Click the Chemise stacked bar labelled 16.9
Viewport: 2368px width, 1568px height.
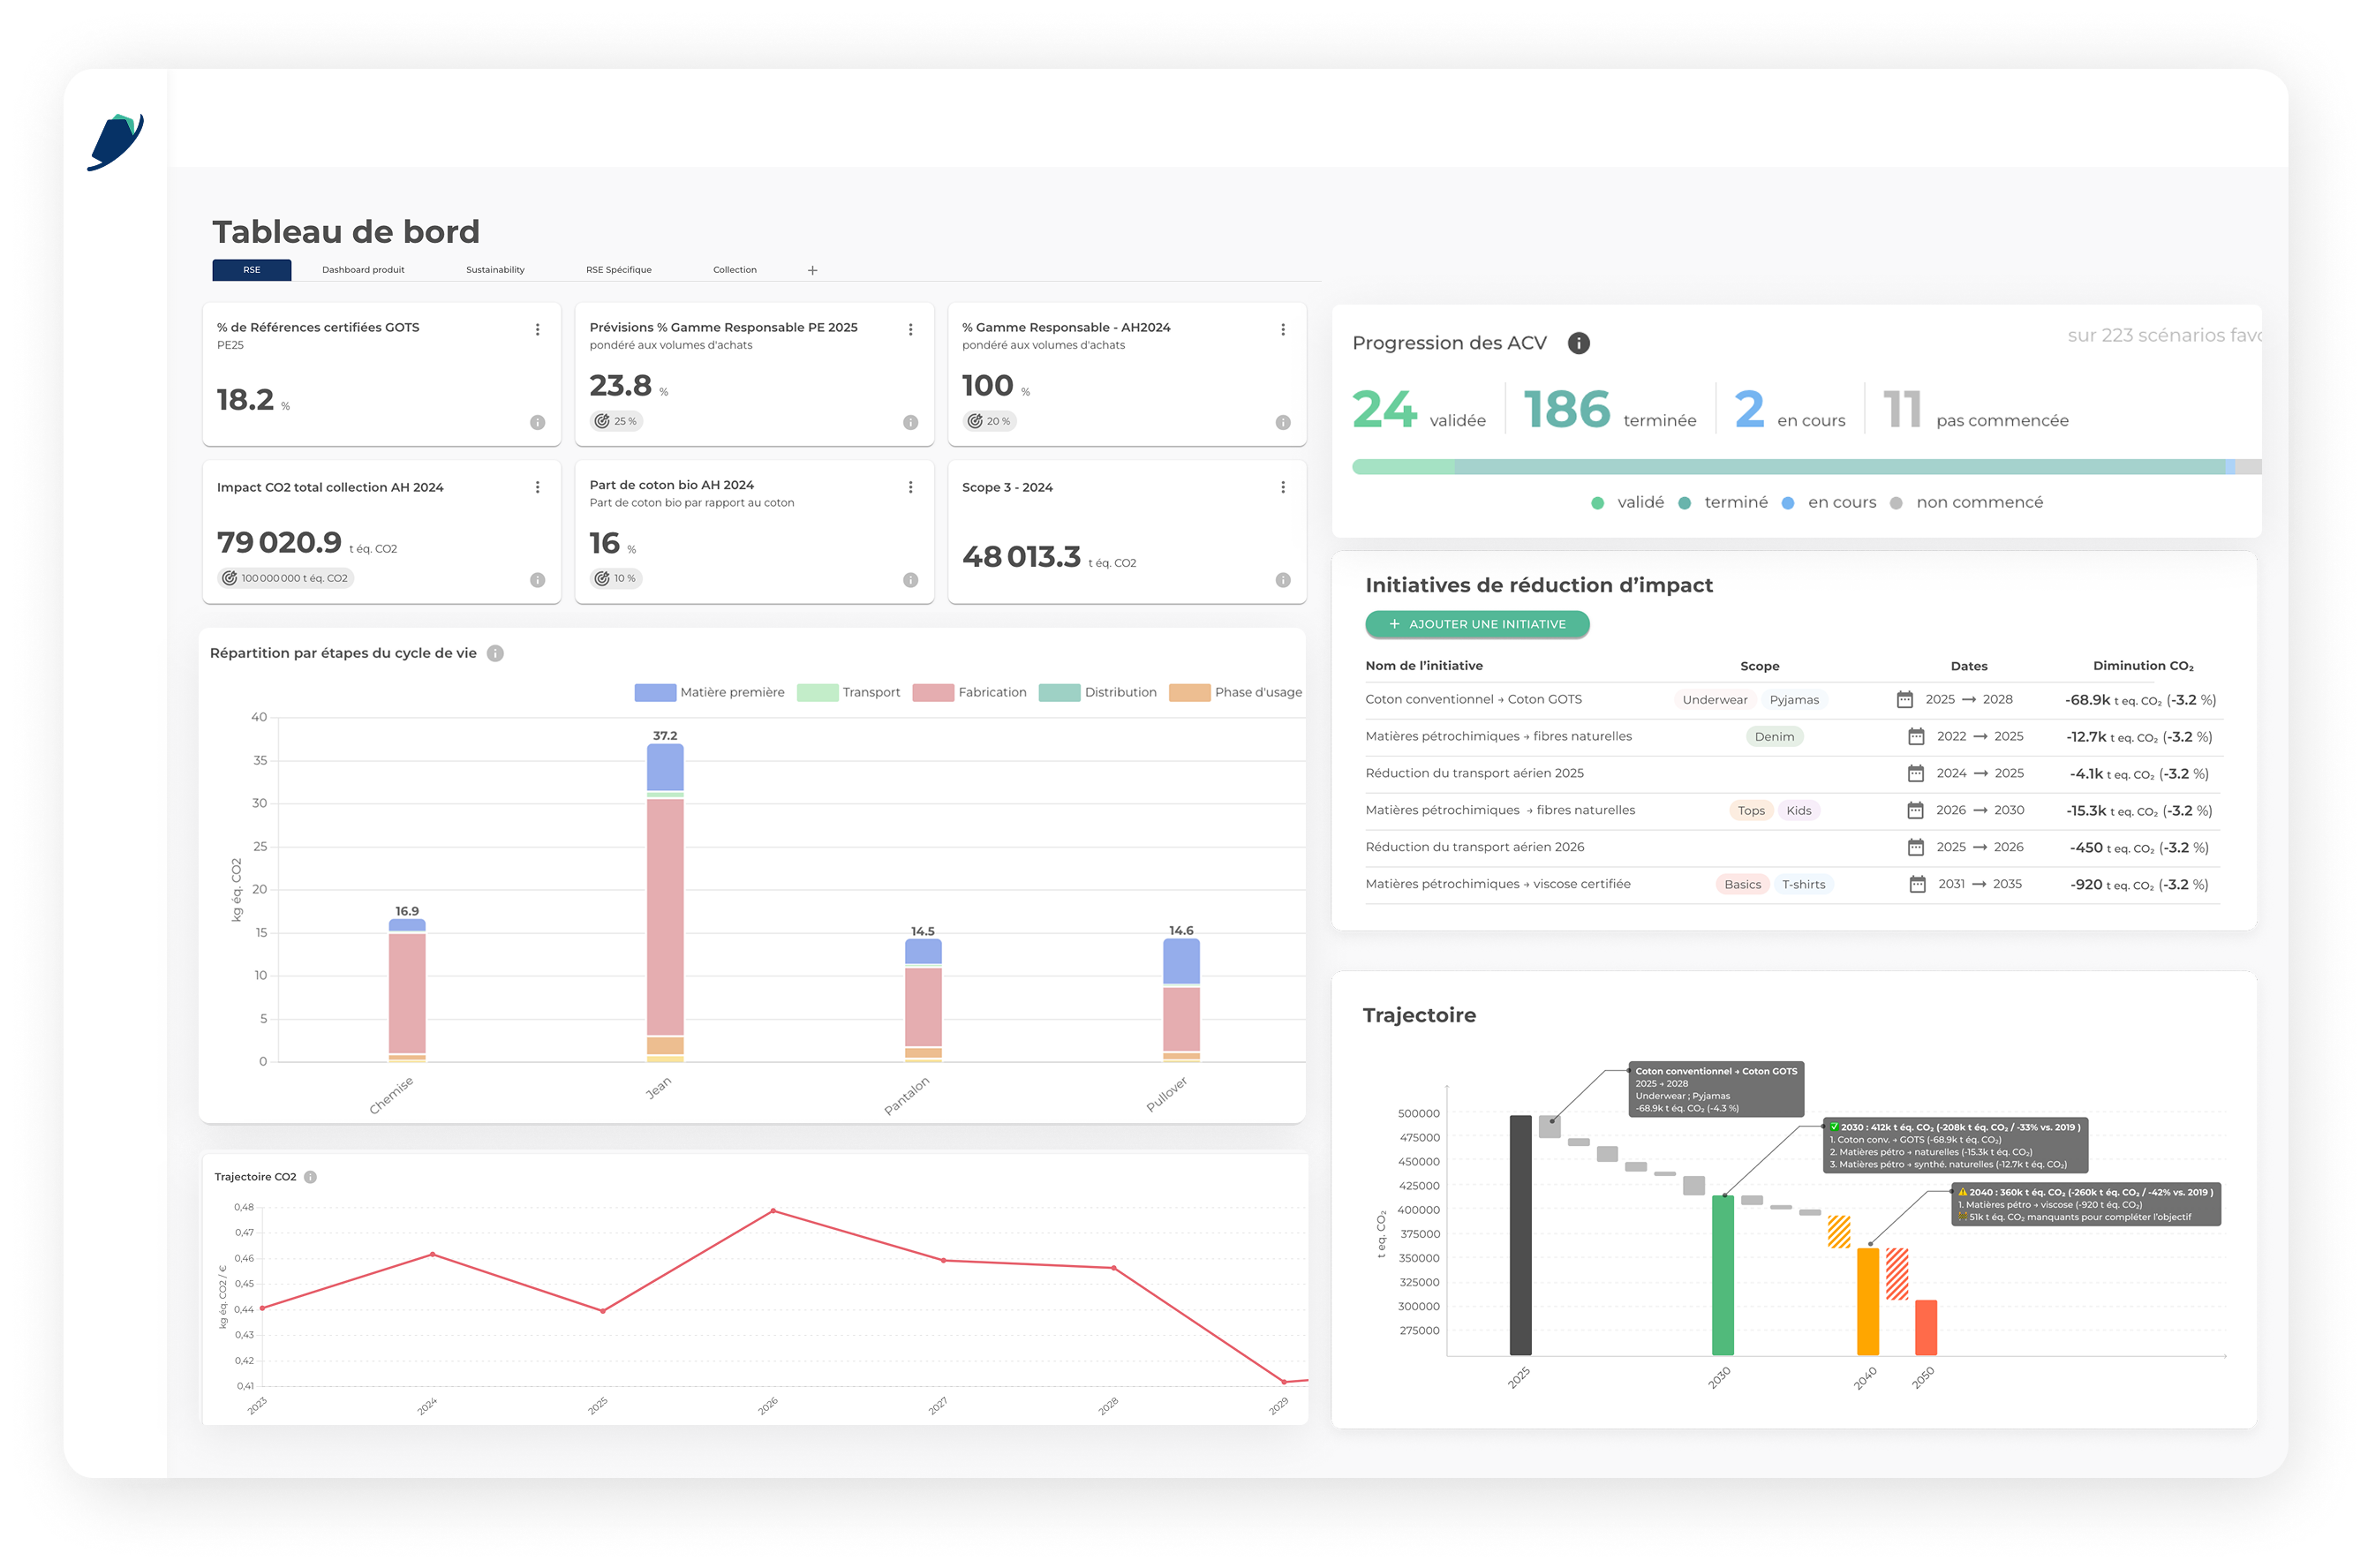(x=407, y=991)
